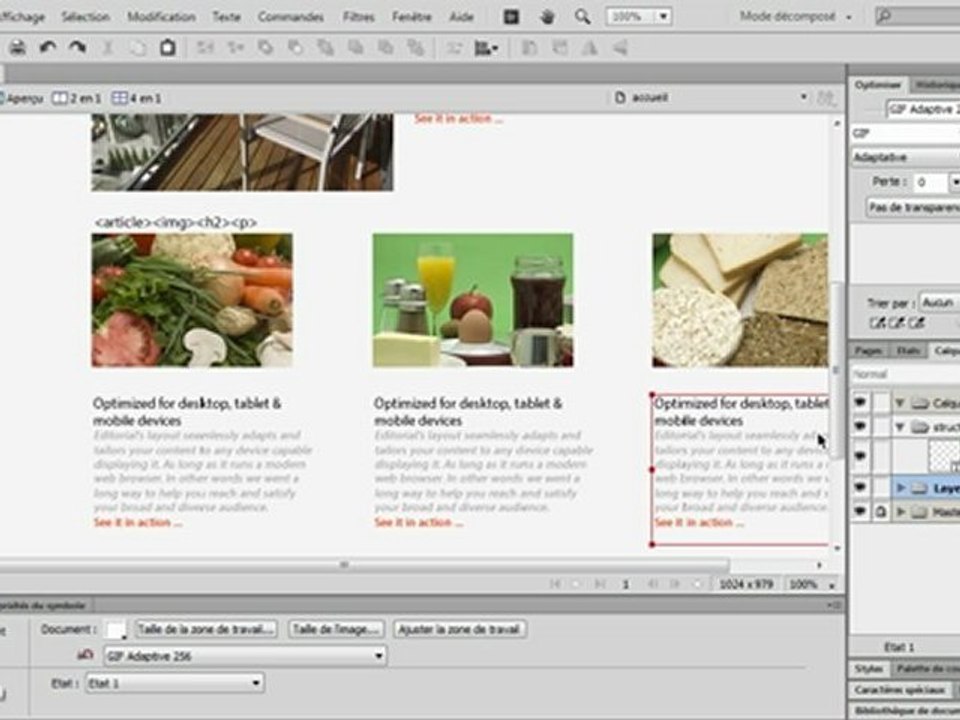Select the Hand pan tool icon

pos(547,17)
